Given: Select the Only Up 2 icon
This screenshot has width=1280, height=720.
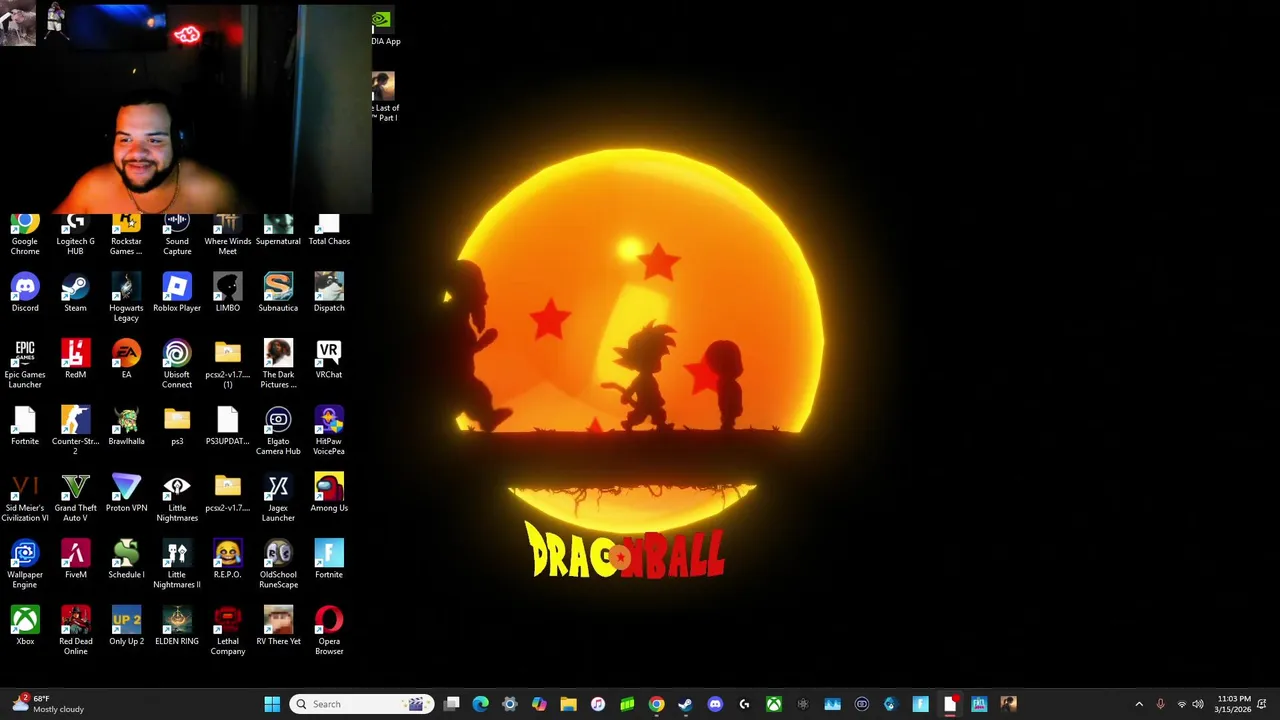Looking at the screenshot, I should coord(126,626).
